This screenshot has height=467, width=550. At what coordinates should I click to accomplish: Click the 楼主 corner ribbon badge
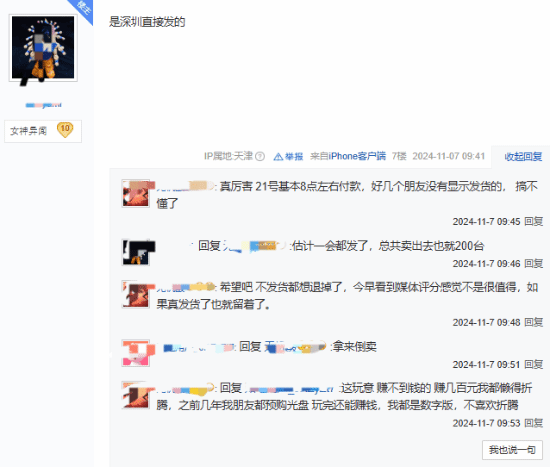click(x=82, y=10)
